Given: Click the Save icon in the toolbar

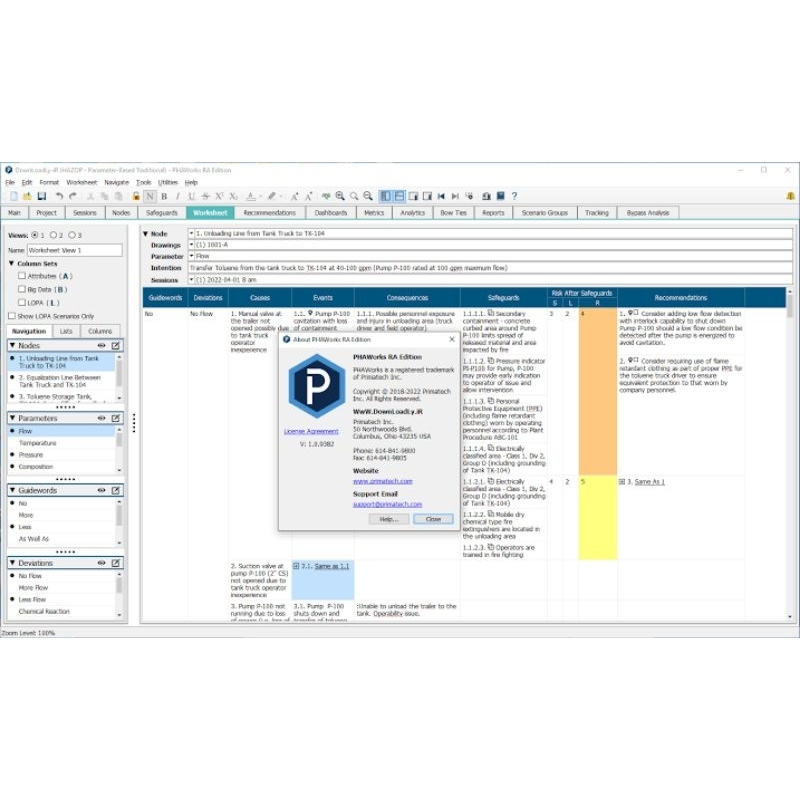Looking at the screenshot, I should [x=42, y=196].
